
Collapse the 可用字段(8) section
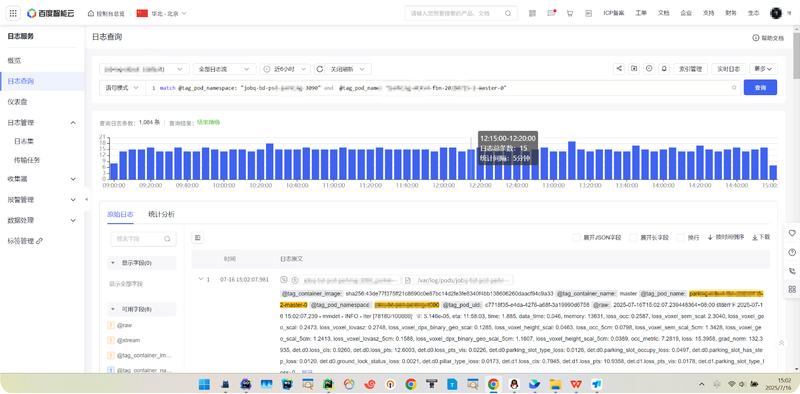tap(113, 309)
